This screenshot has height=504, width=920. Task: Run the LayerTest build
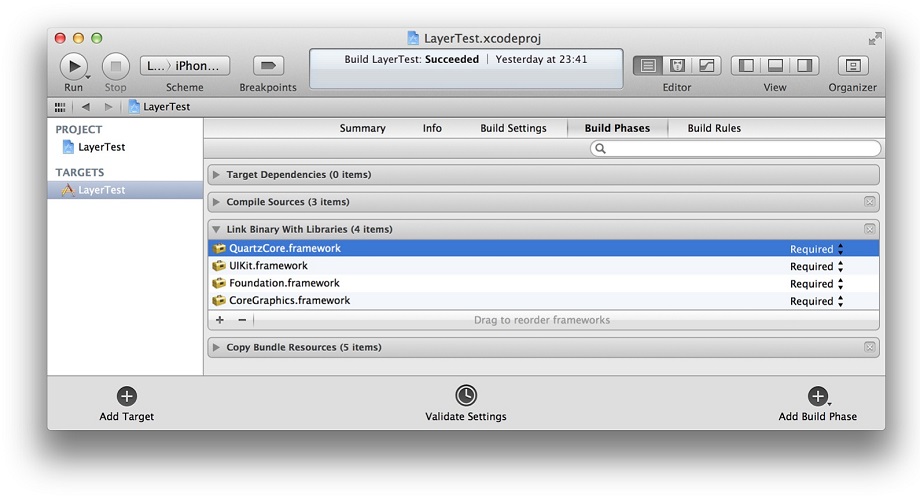[x=74, y=66]
